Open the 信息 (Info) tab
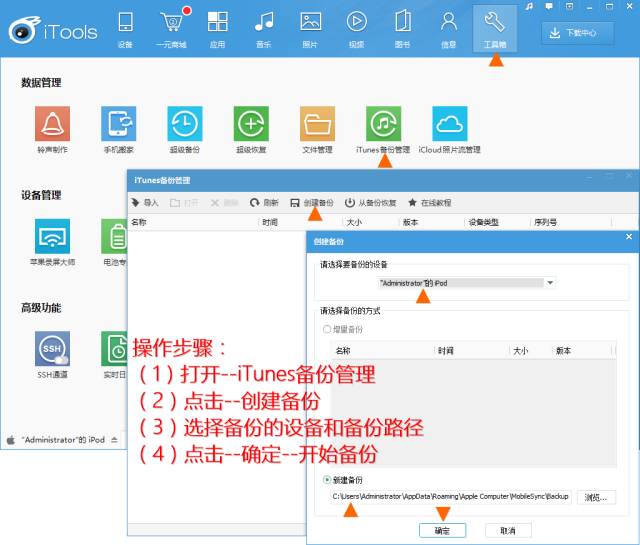The width and height of the screenshot is (640, 545). pyautogui.click(x=449, y=30)
